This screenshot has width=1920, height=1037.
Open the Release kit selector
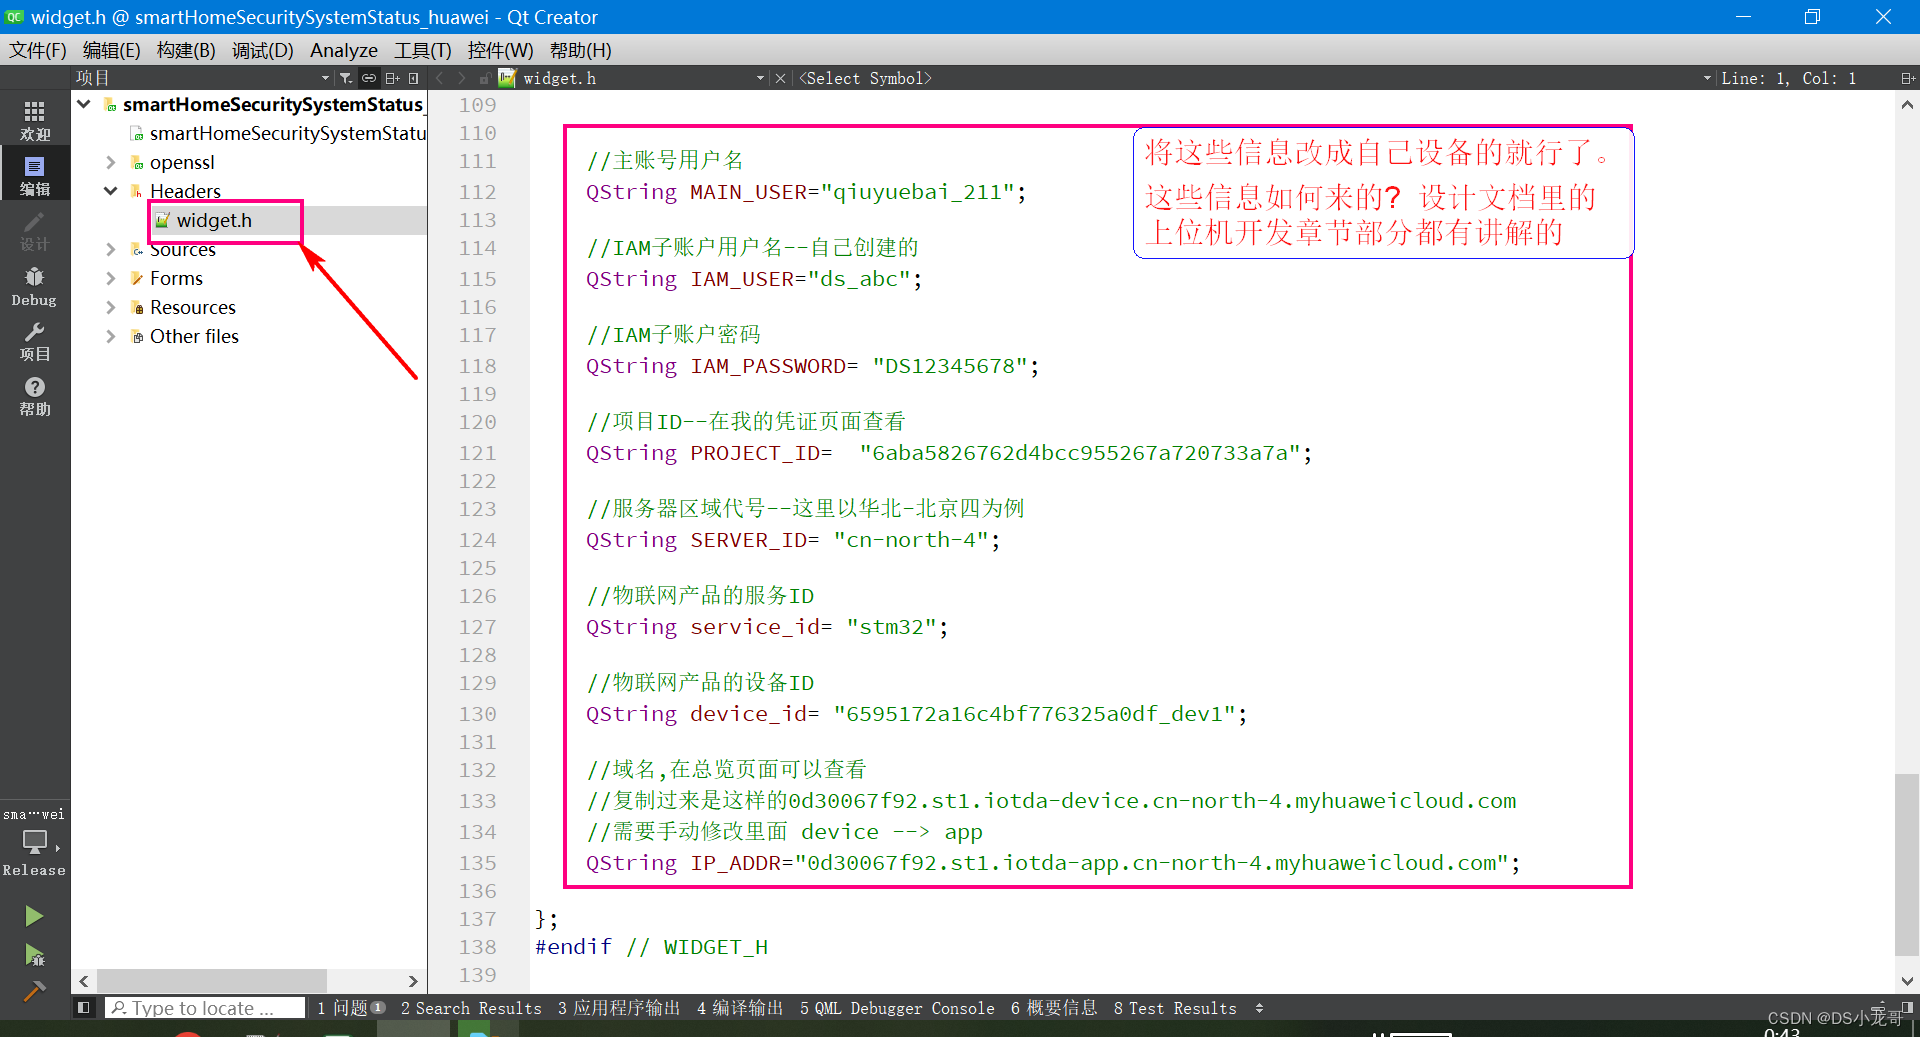coord(35,842)
